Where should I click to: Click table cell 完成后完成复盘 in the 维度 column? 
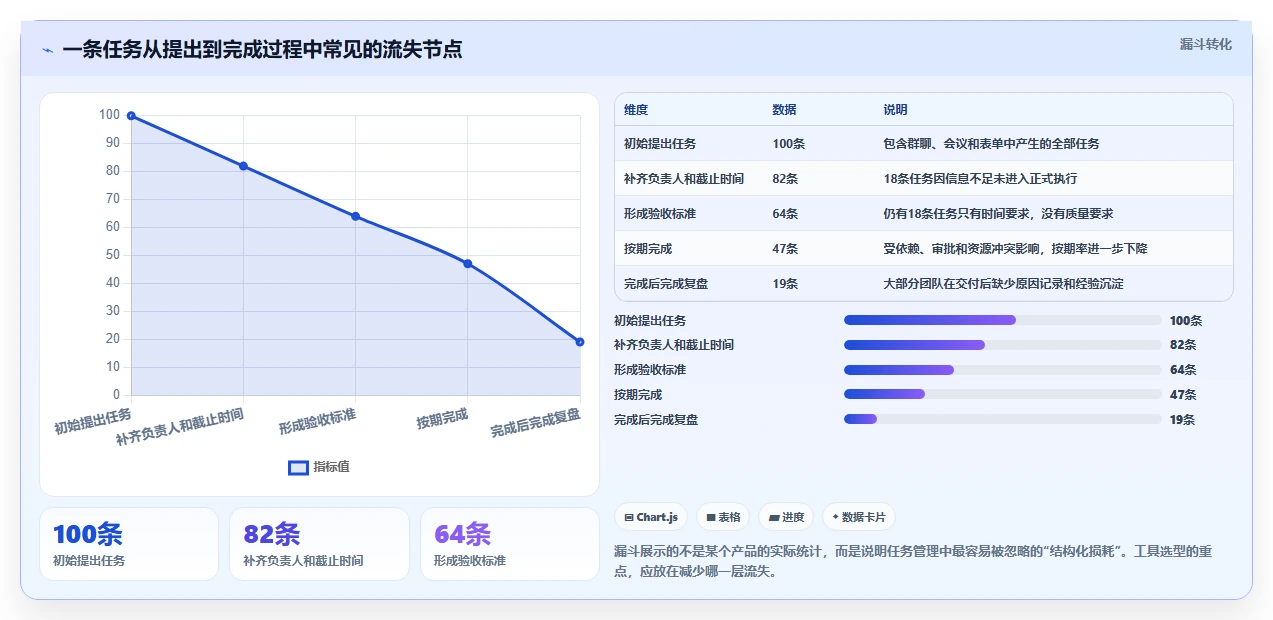666,284
